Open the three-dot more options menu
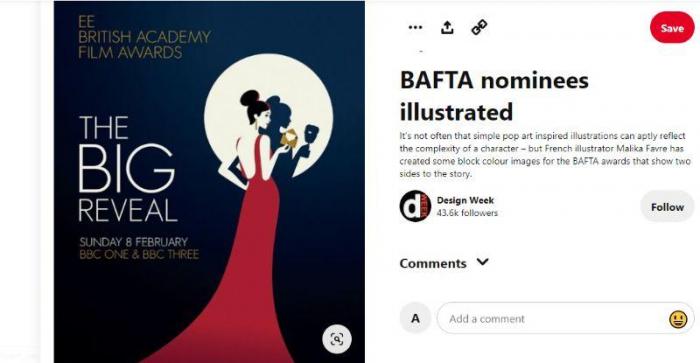Image resolution: width=700 pixels, height=363 pixels. (415, 28)
